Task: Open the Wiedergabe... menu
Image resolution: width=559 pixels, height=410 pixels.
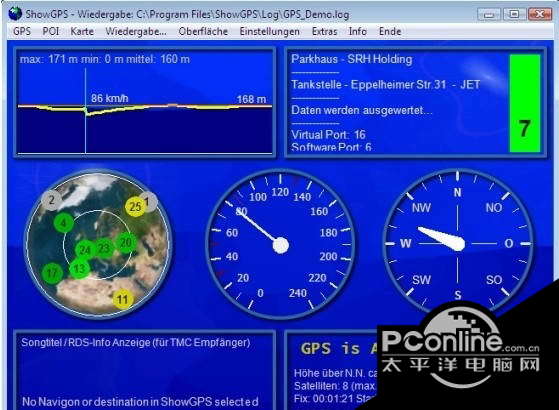Action: 136,31
